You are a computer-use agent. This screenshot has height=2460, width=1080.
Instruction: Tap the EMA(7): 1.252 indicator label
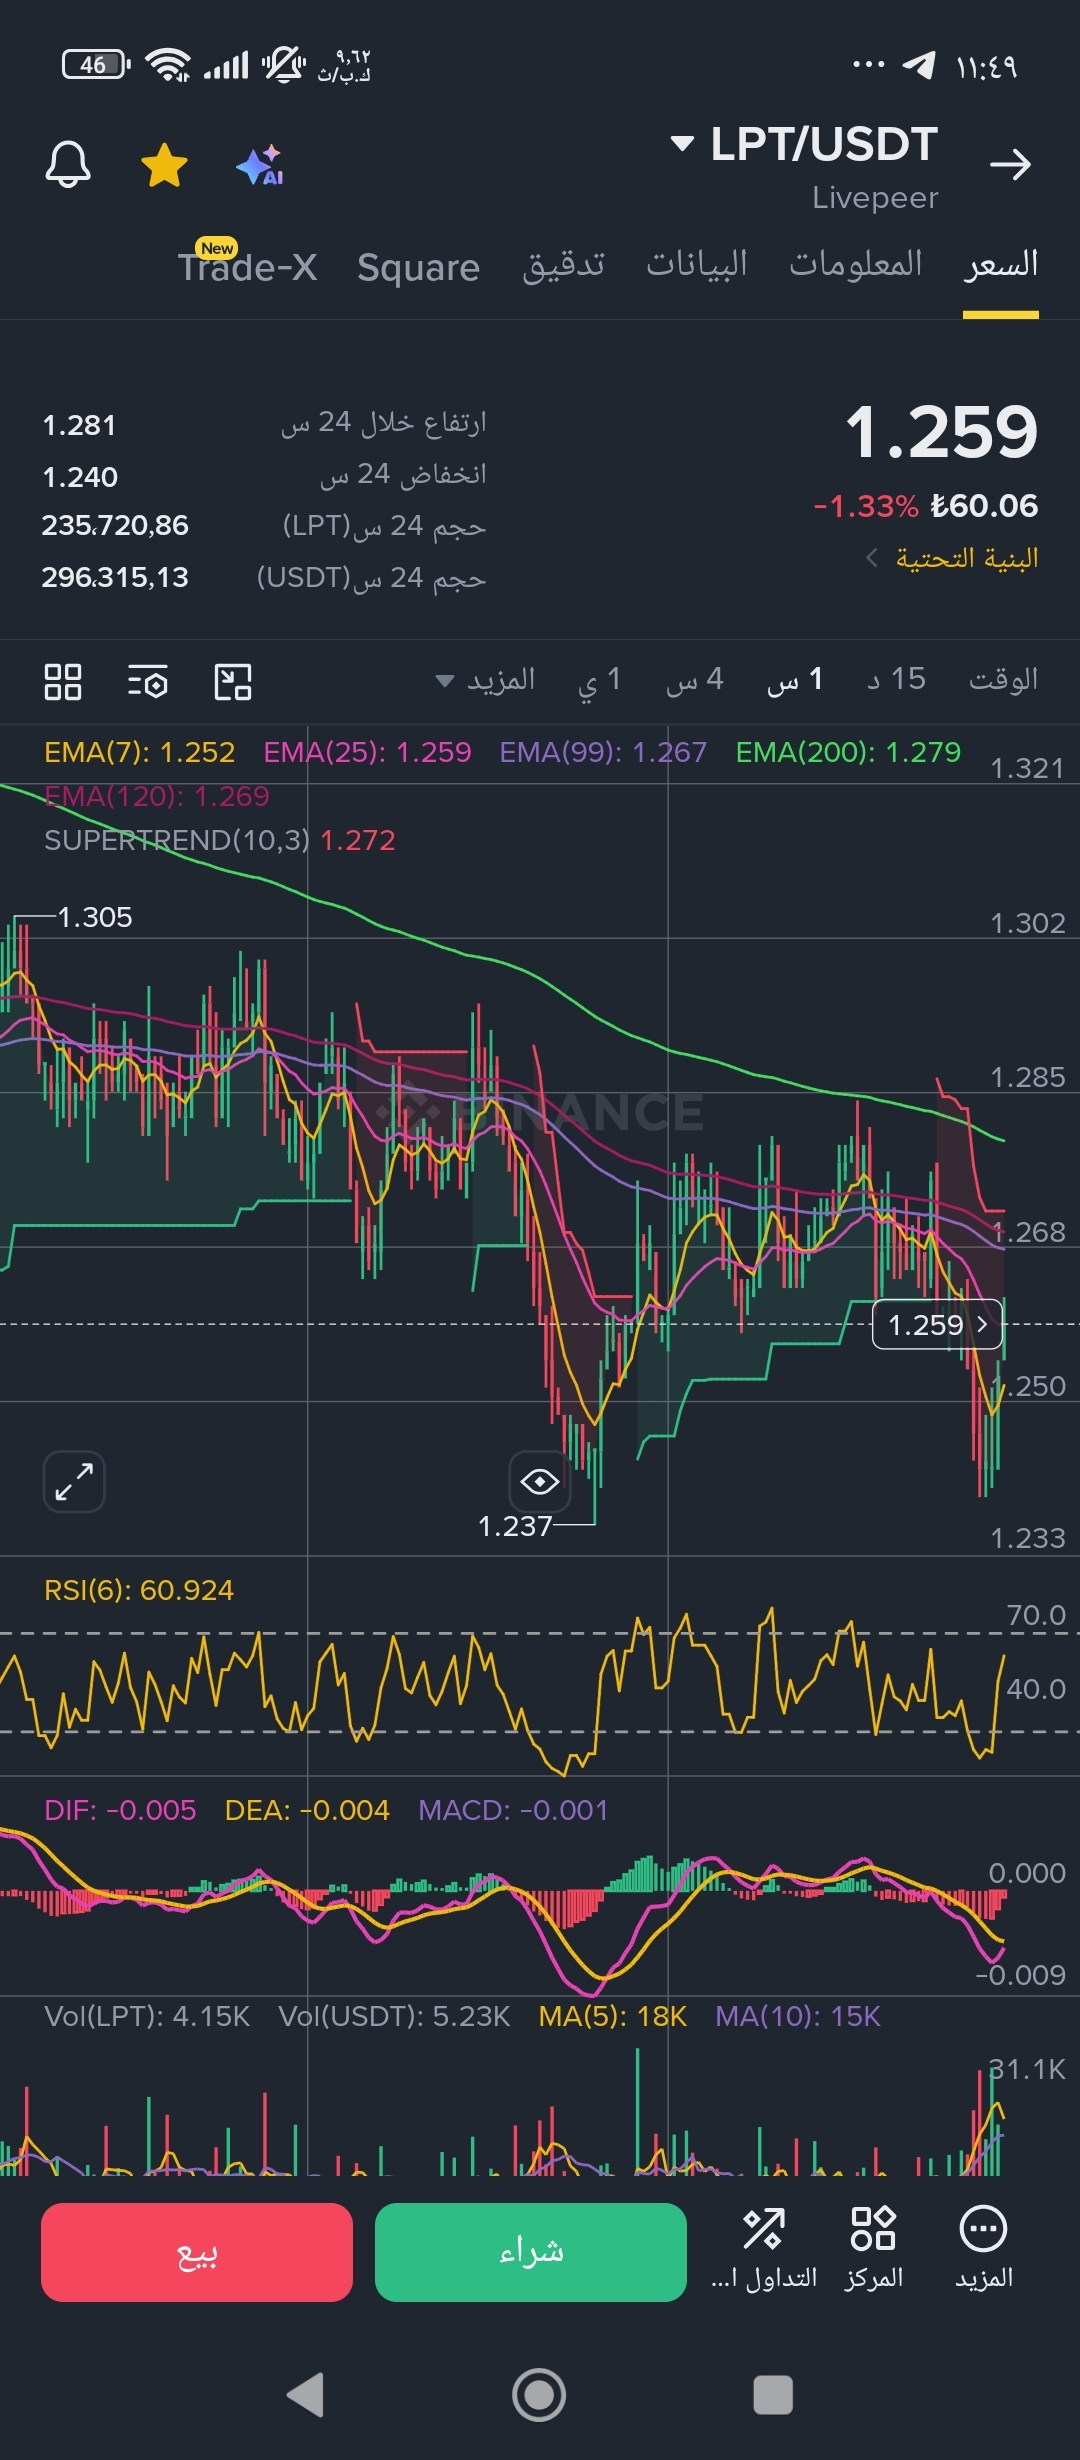(x=140, y=752)
